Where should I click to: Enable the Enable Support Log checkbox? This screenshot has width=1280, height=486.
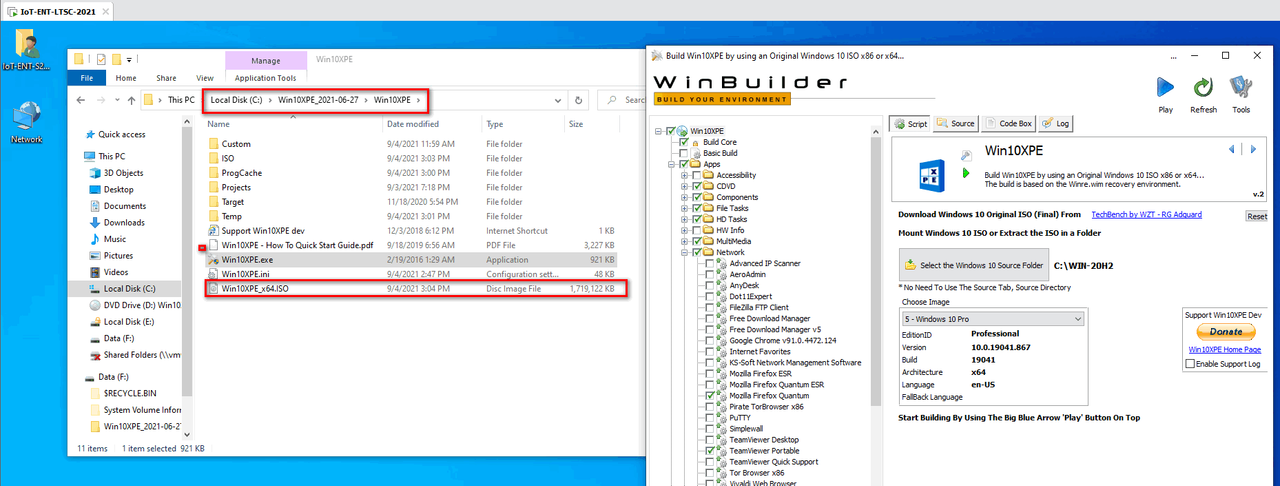[x=1189, y=364]
